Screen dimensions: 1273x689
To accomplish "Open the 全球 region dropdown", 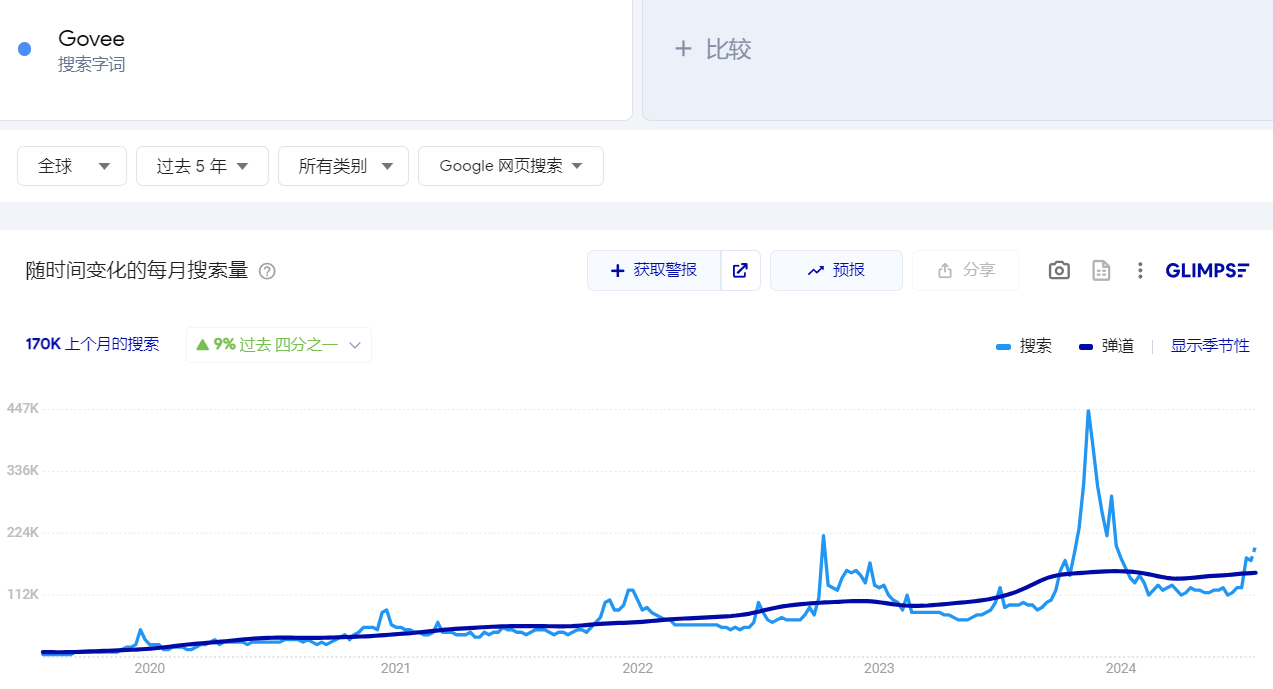I will [x=72, y=166].
